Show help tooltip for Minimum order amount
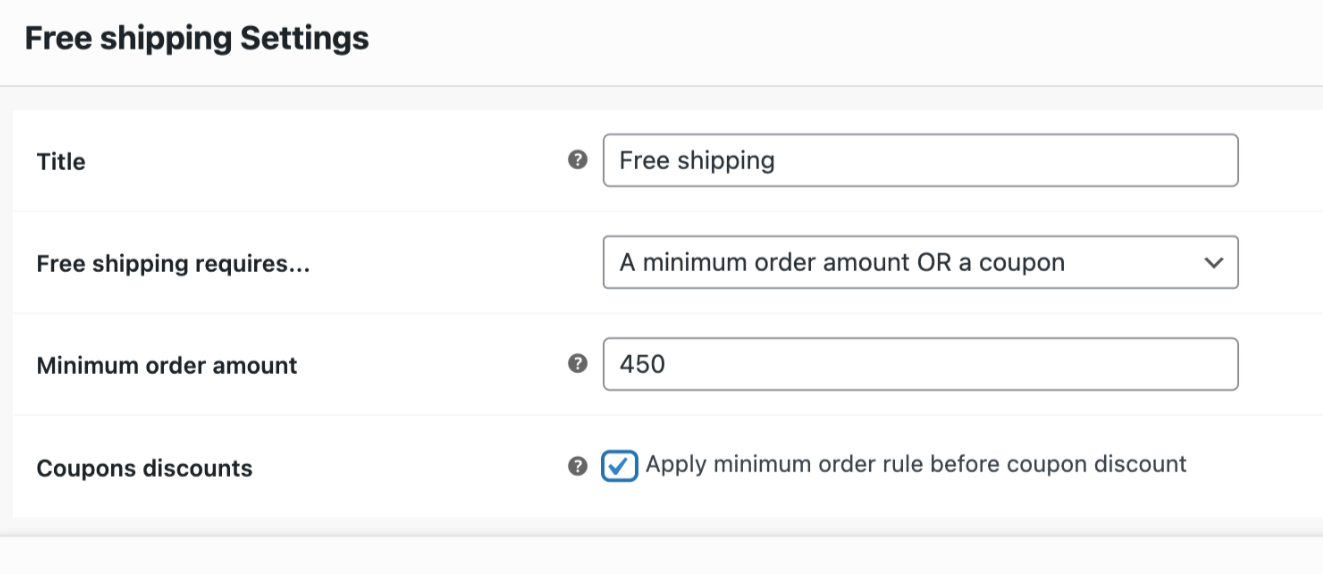1323x574 pixels. pos(577,364)
